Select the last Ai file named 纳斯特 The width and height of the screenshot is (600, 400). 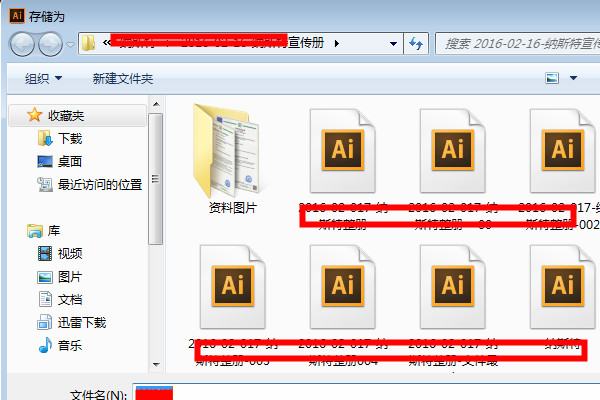[562, 299]
